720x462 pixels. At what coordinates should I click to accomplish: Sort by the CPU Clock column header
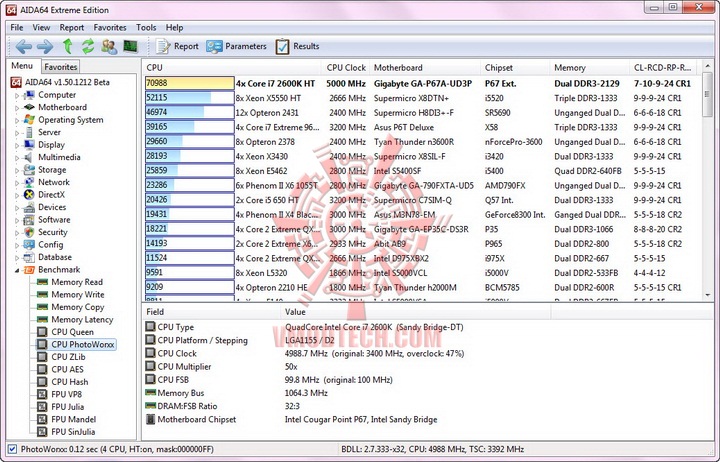(346, 68)
